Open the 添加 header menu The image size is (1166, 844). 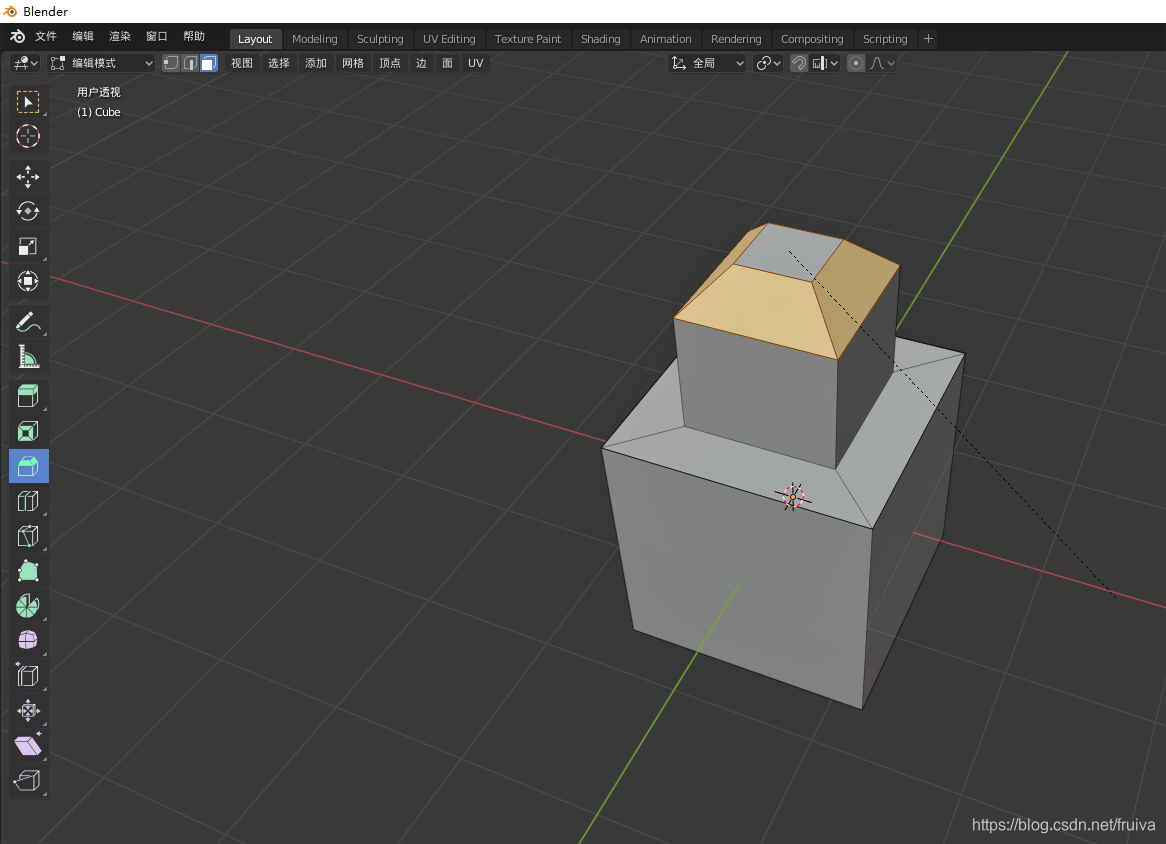(316, 63)
